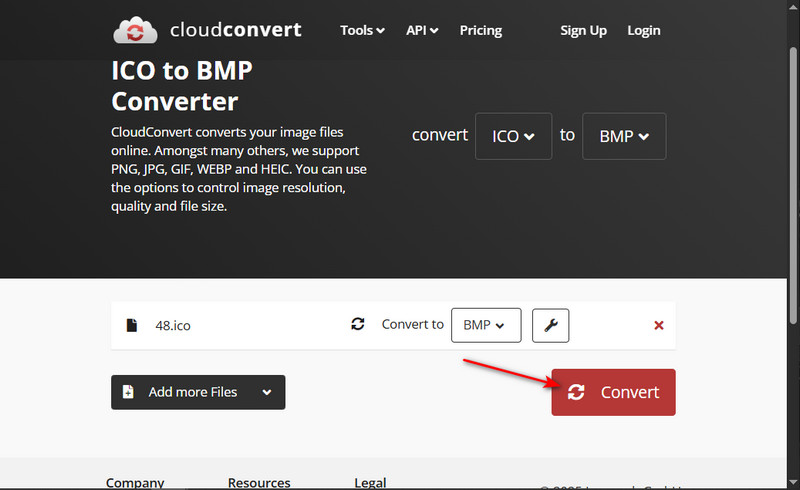
Task: Click the refresh arrows icon before Convert to
Action: click(358, 324)
